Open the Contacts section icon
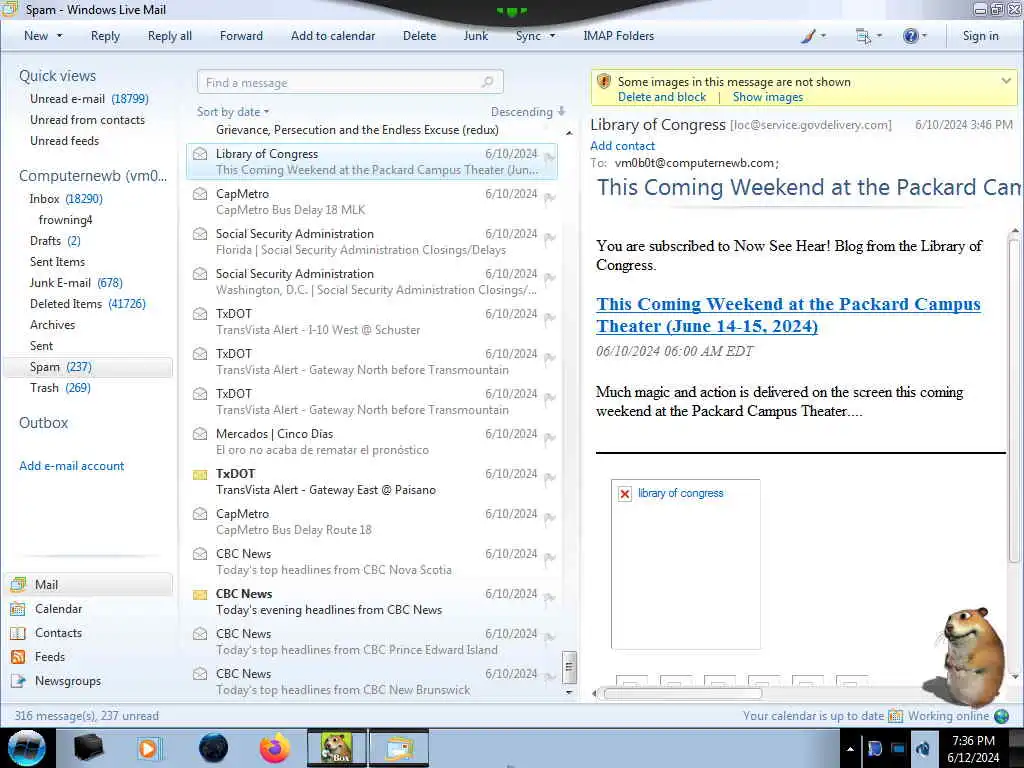The height and width of the screenshot is (768, 1024). [x=18, y=633]
